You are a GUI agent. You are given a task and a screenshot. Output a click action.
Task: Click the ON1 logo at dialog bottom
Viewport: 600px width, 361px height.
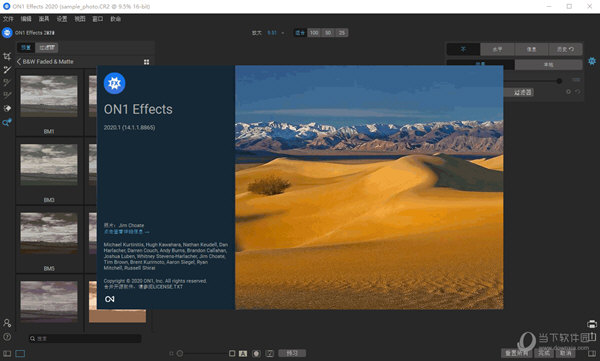(110, 299)
